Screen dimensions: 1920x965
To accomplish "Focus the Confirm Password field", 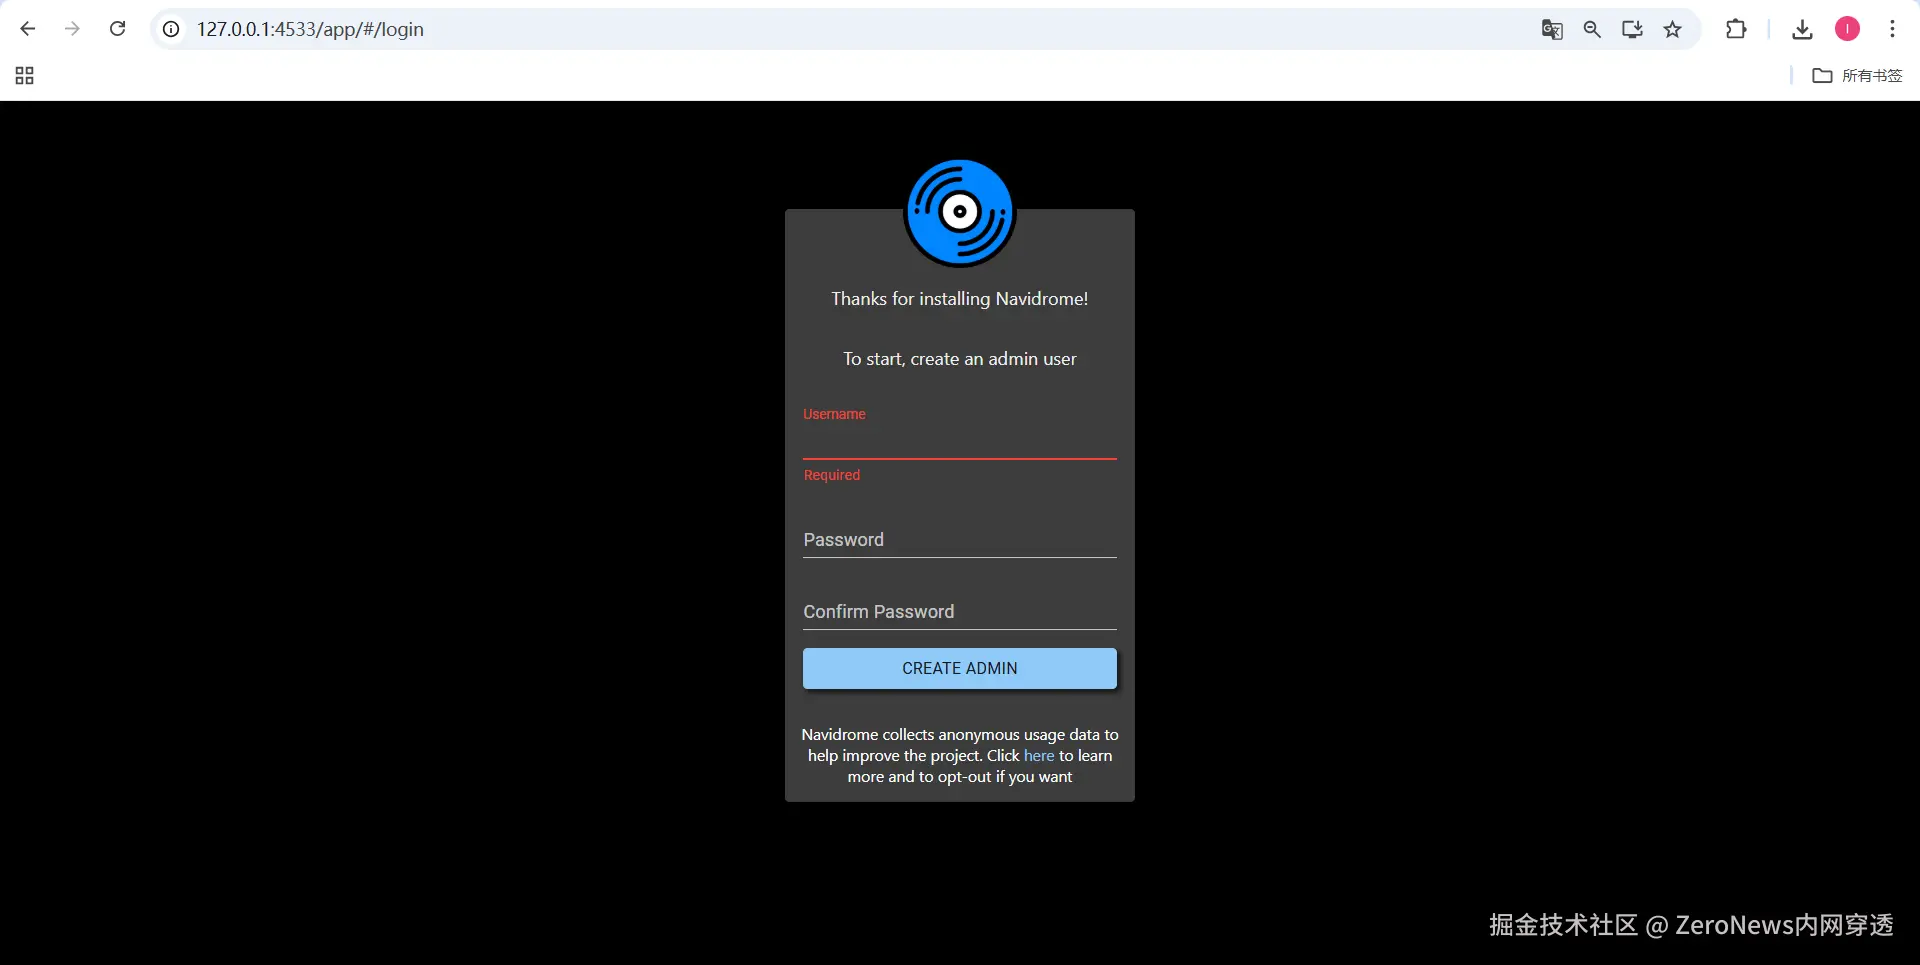I will [960, 611].
